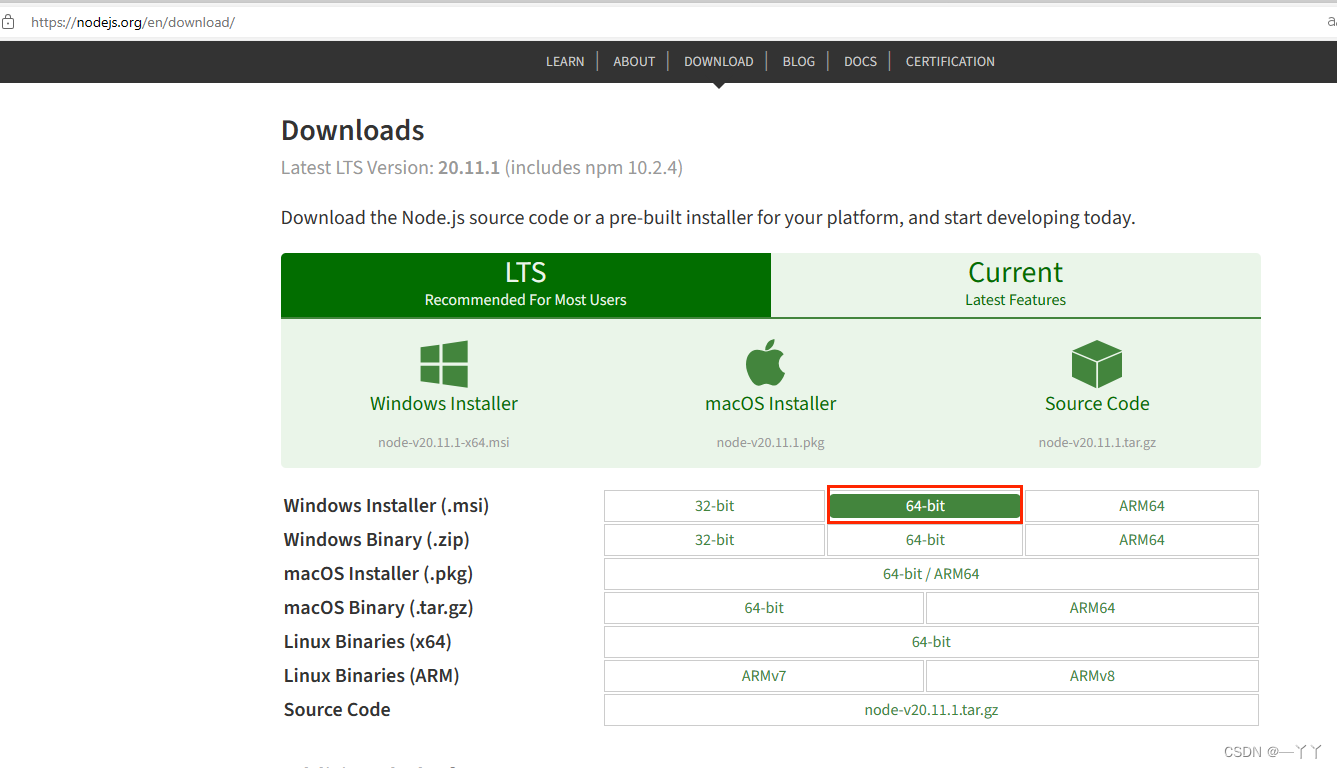This screenshot has height=768, width=1337.
Task: Download Linux Binaries ARMv7
Action: click(764, 676)
